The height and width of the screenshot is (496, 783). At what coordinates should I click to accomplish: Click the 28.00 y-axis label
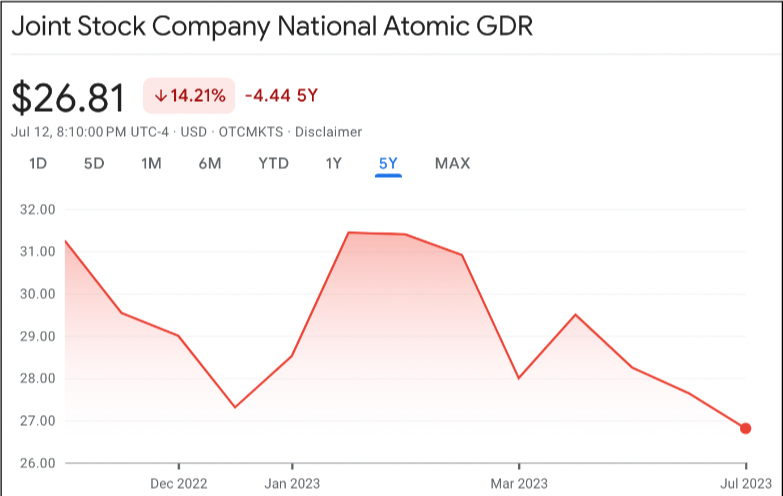[37, 378]
